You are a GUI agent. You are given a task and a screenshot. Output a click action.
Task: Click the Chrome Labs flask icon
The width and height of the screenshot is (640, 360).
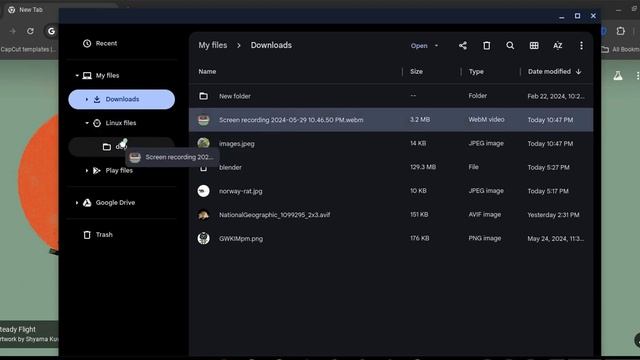pos(618,76)
